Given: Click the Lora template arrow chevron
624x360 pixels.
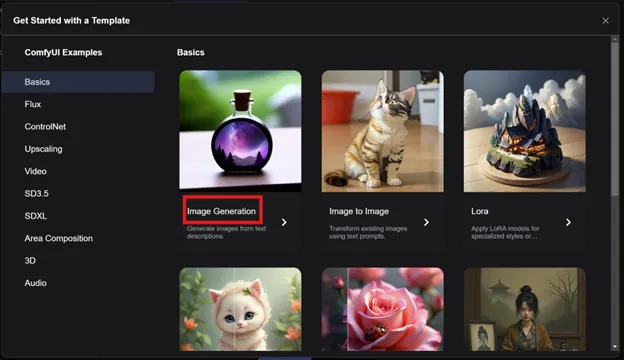Looking at the screenshot, I should point(568,222).
